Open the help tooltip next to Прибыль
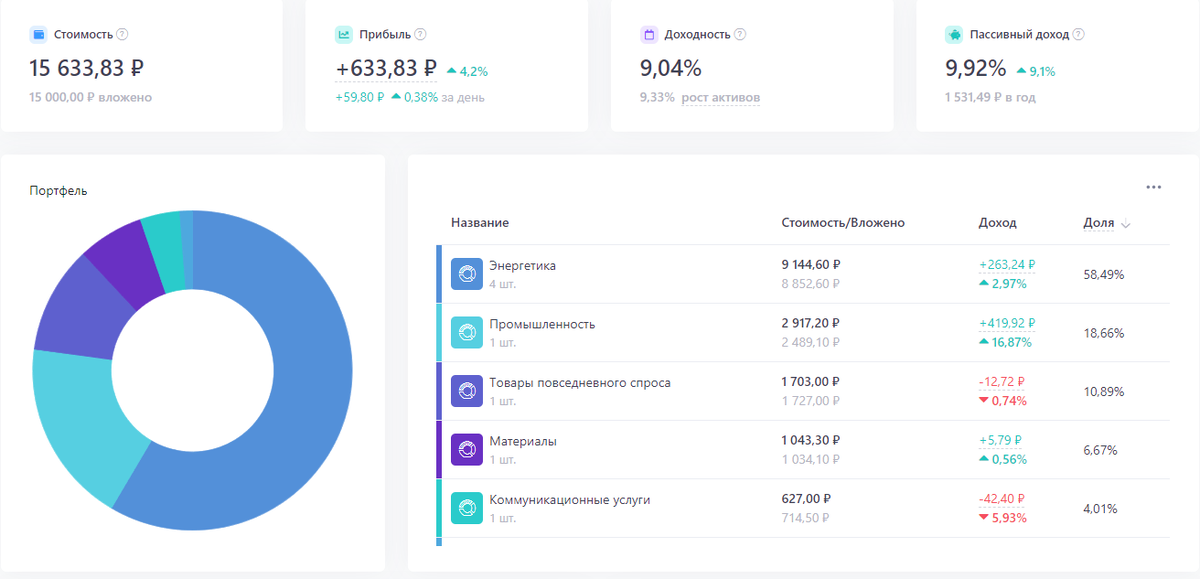 [x=420, y=34]
